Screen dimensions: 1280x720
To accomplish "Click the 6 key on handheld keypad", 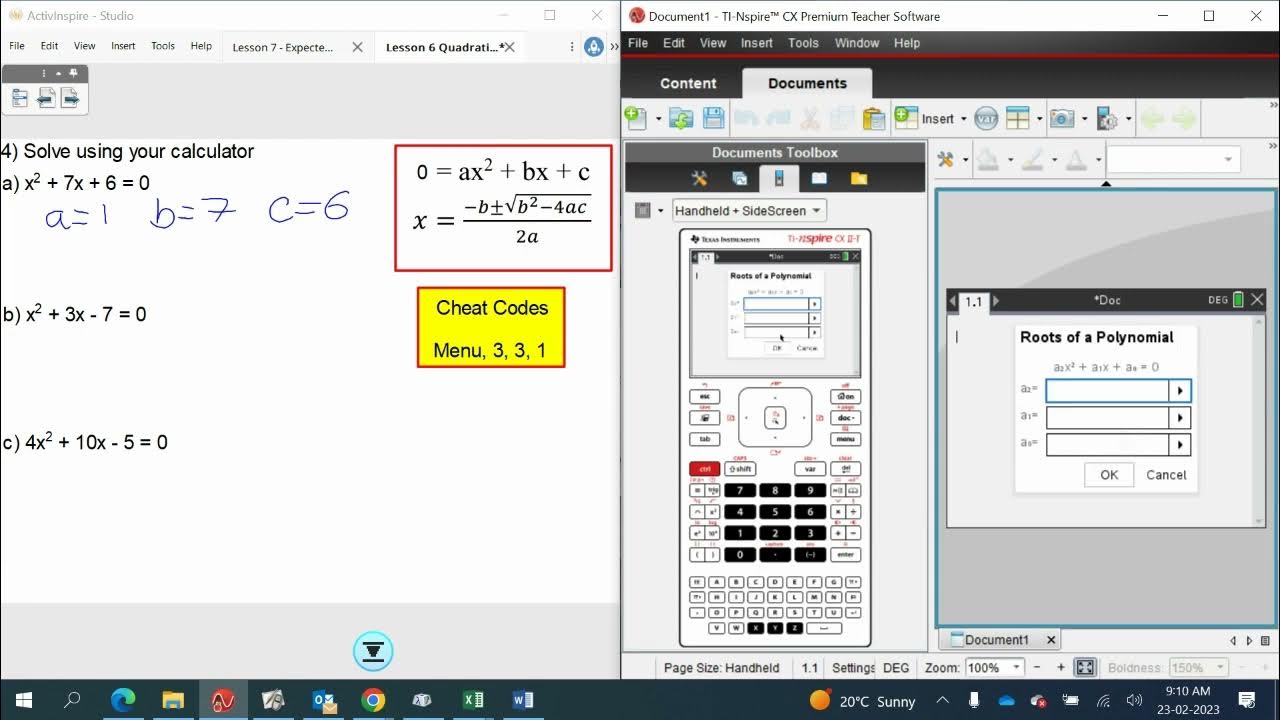I will click(x=810, y=512).
